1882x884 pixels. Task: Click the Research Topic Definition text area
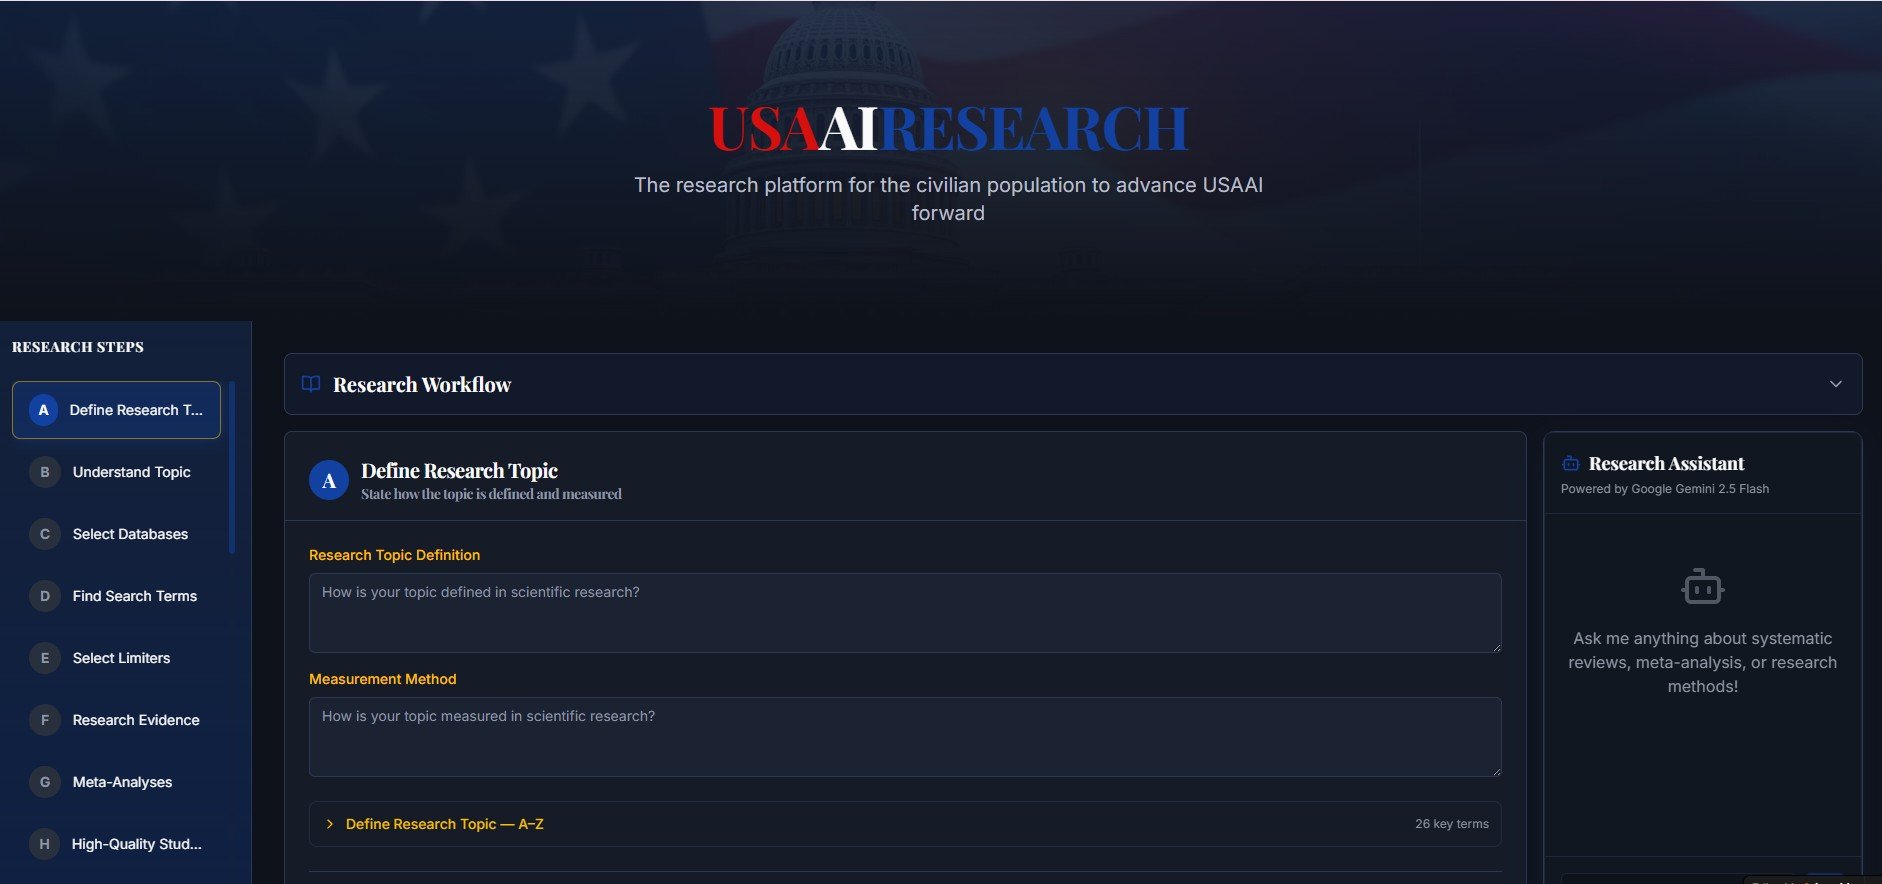click(x=905, y=613)
